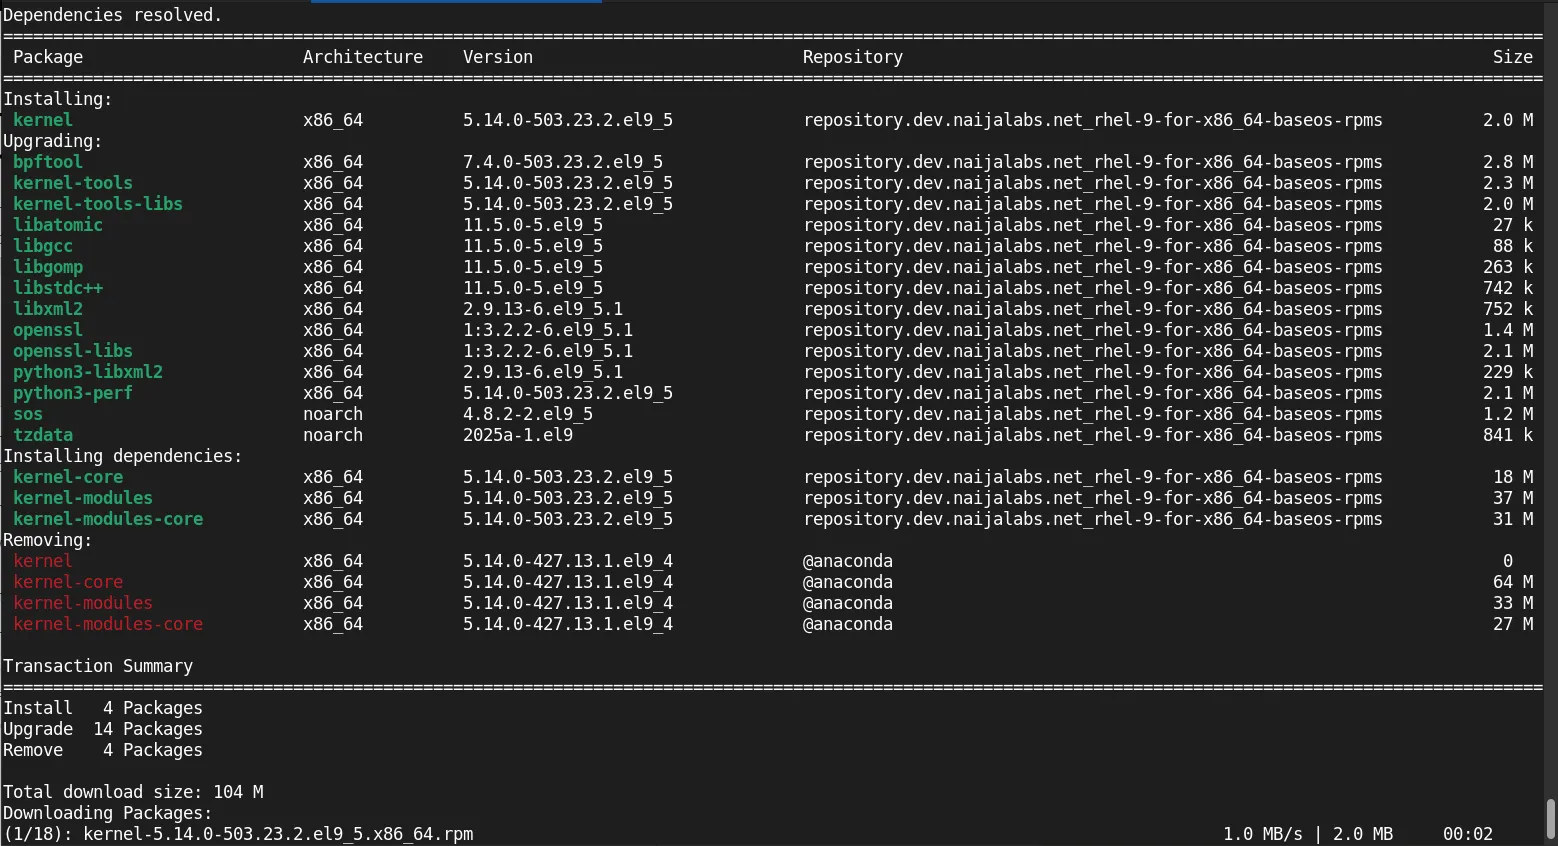Select red 'kernel' under Removing
The image size is (1558, 846).
point(43,561)
